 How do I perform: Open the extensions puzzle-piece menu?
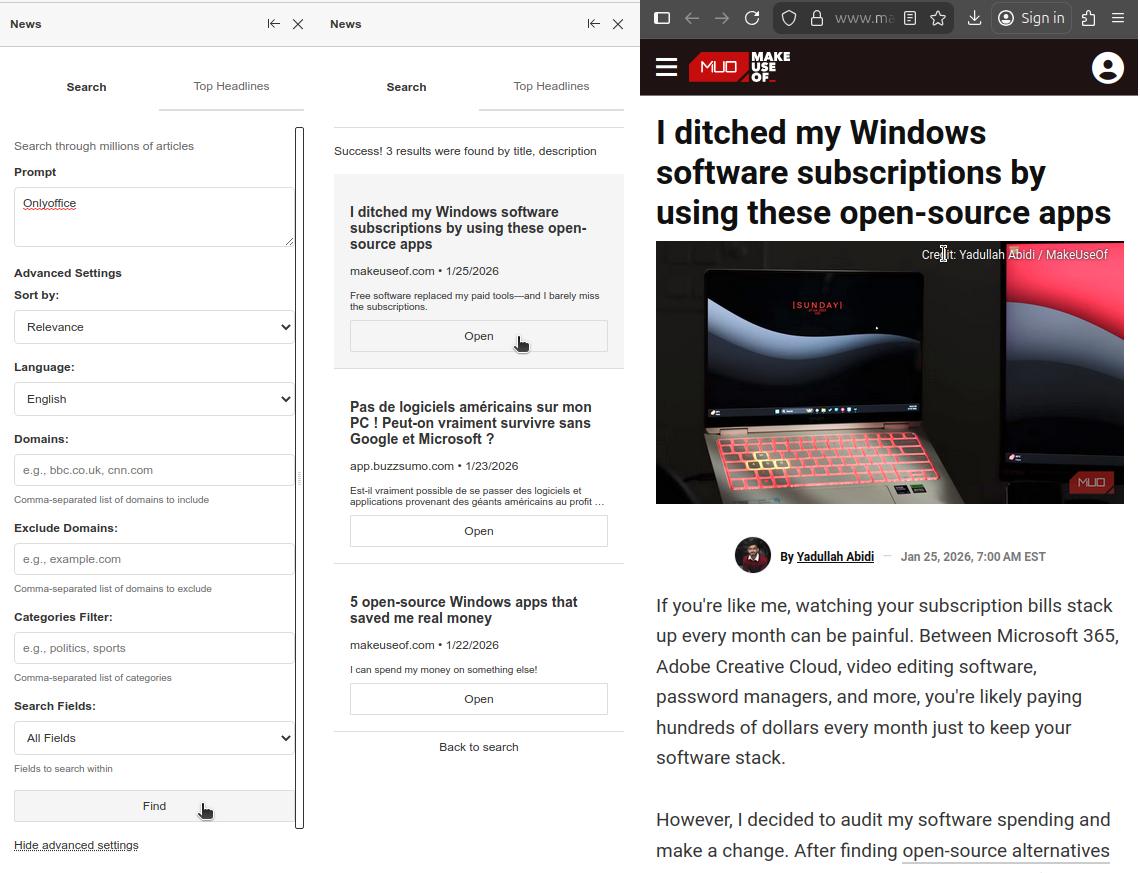1086,18
